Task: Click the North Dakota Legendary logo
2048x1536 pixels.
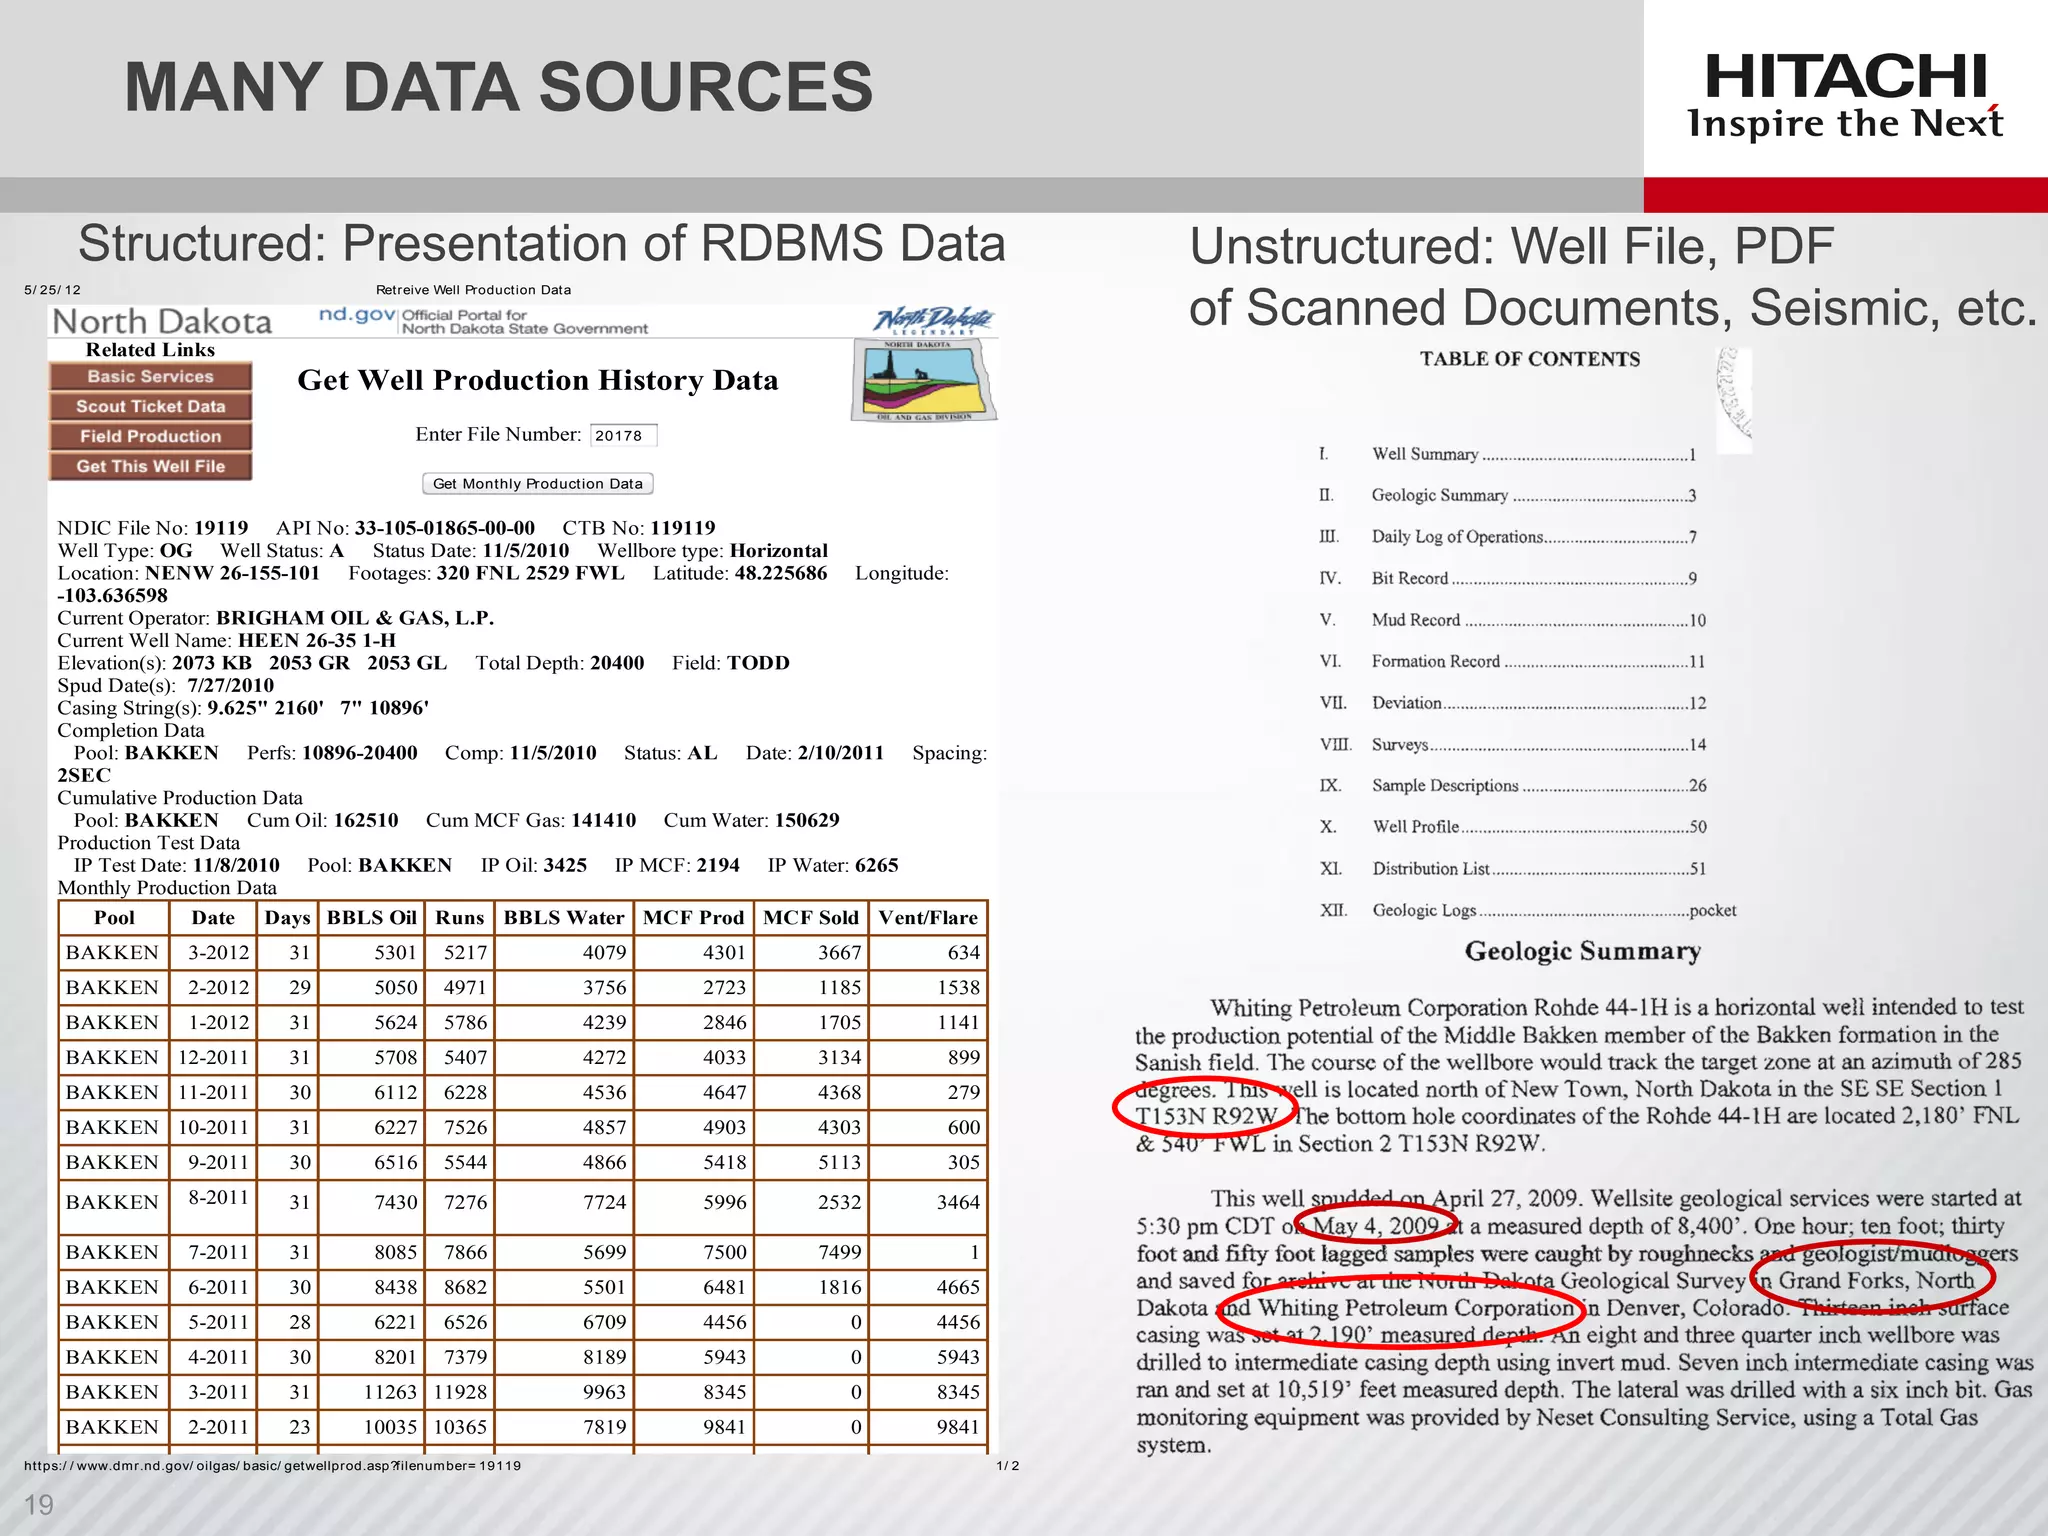Action: [934, 320]
